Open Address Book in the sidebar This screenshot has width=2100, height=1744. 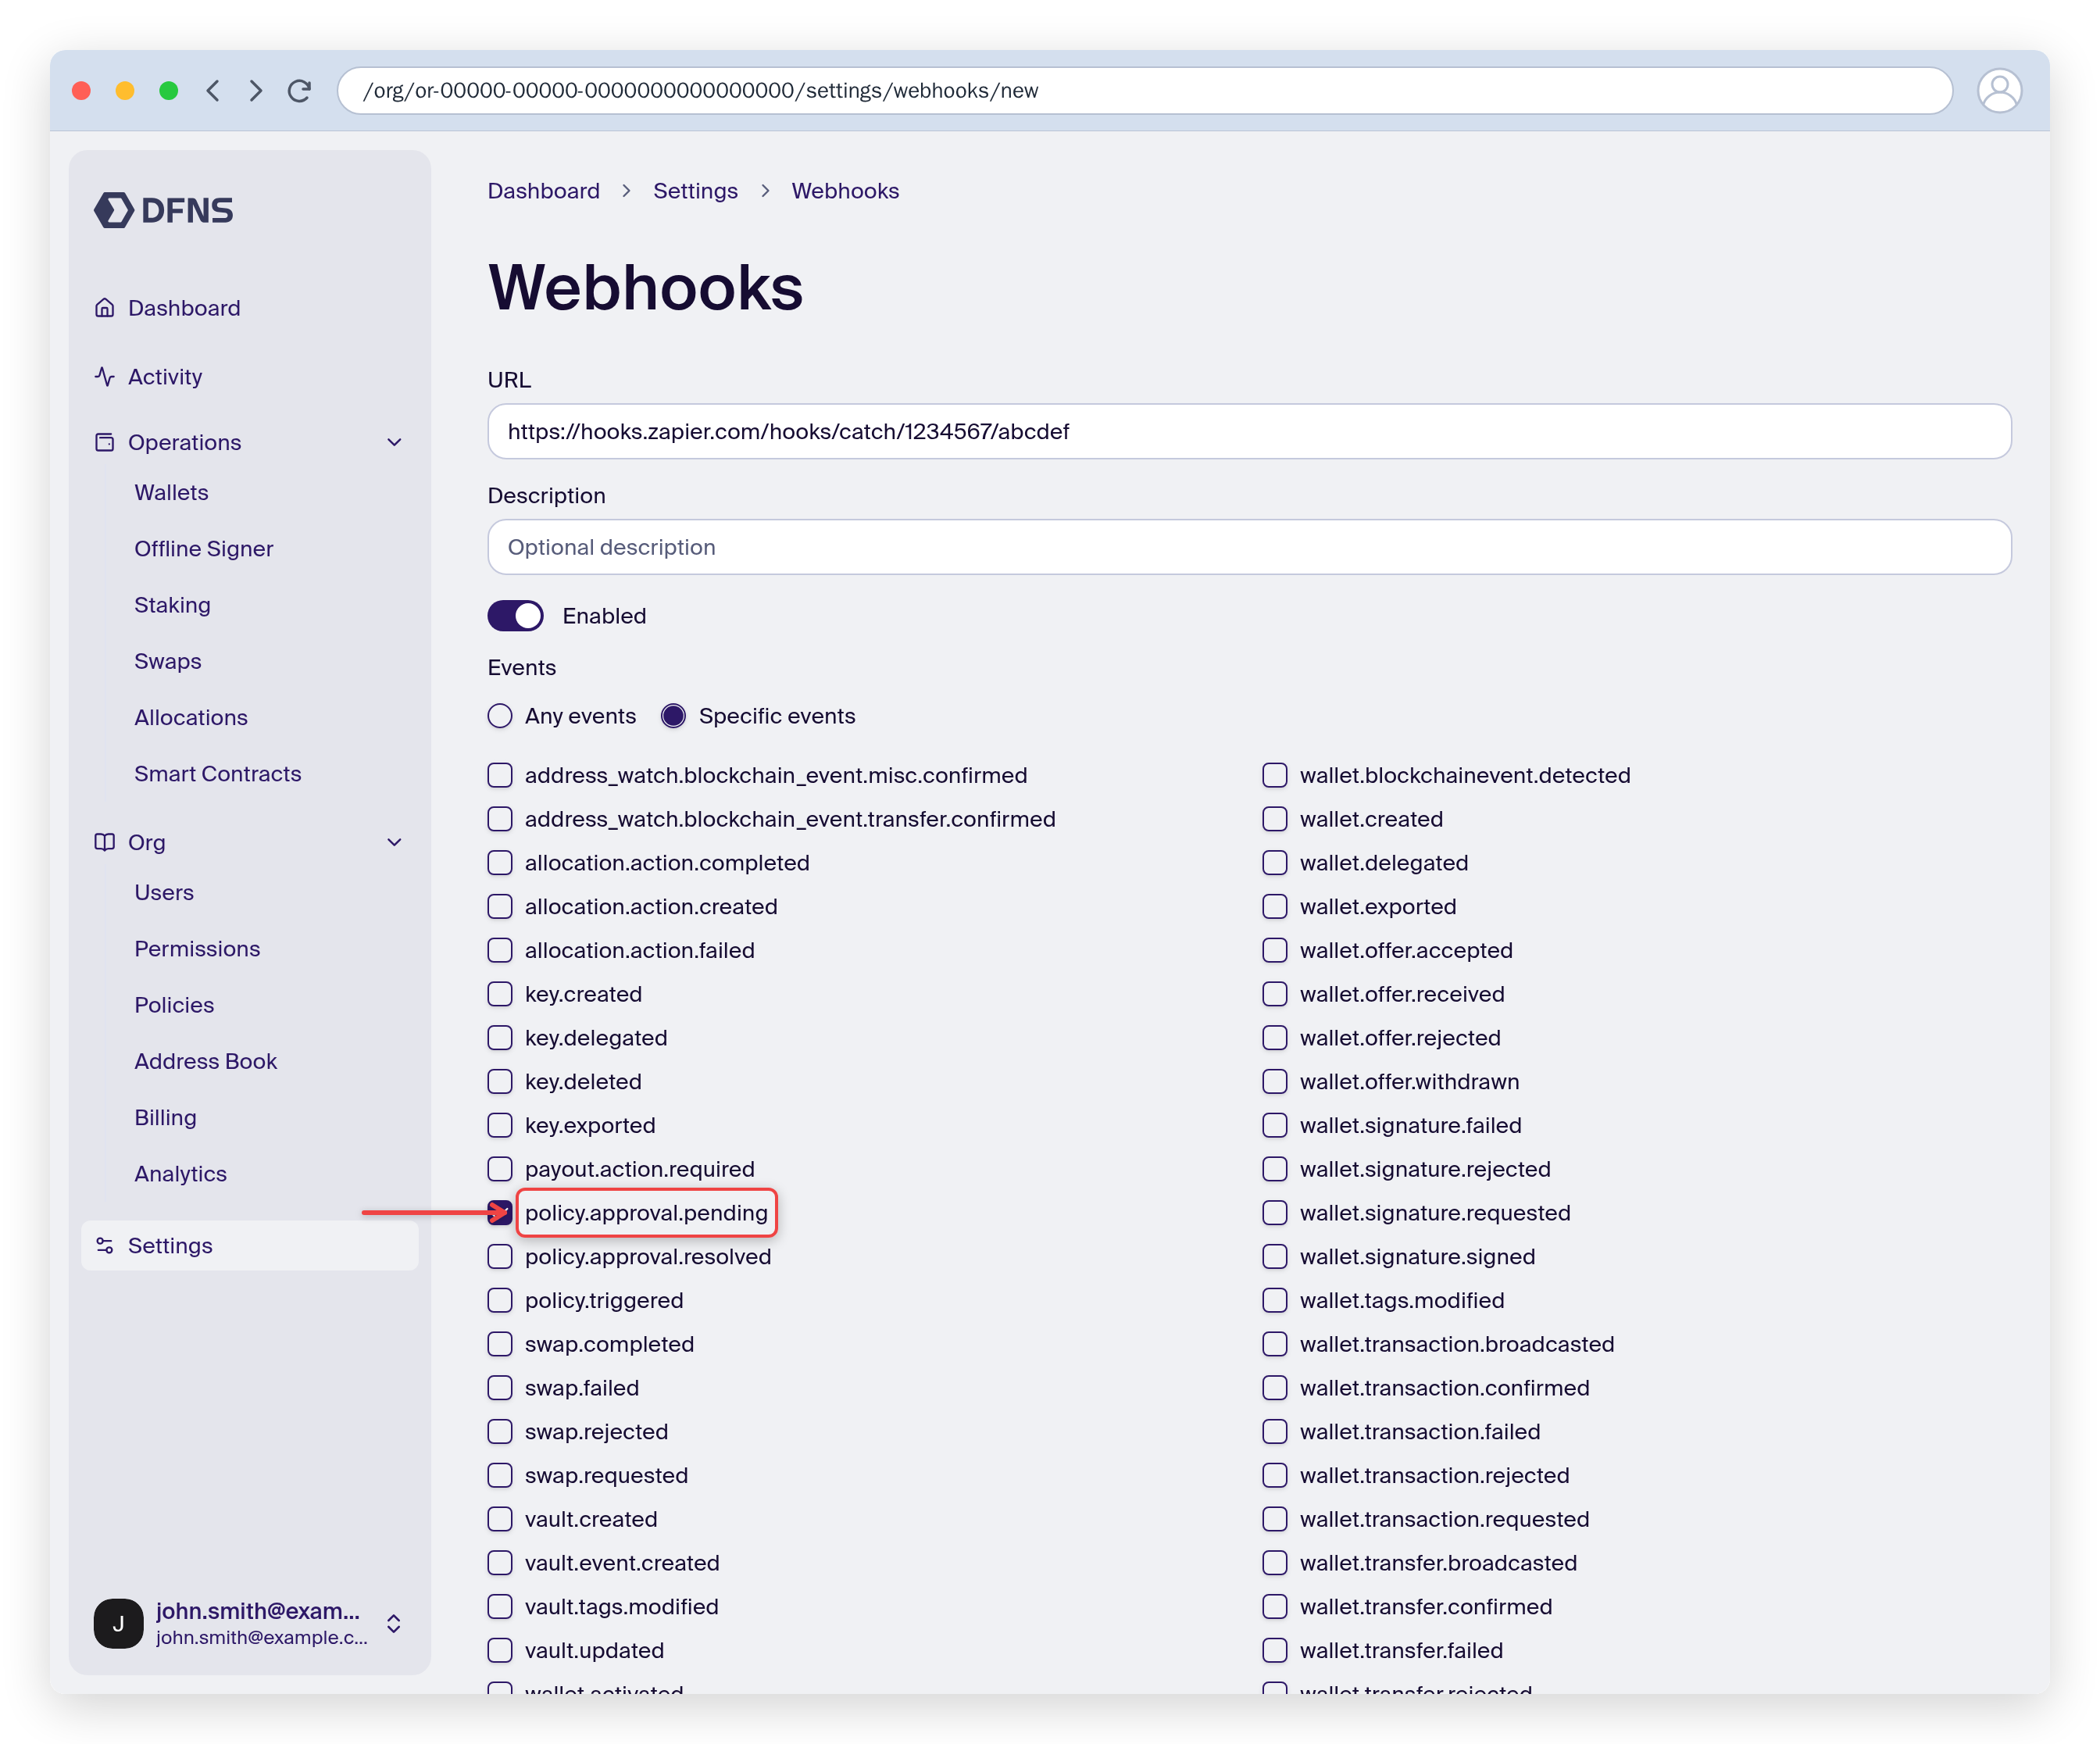coord(206,1061)
